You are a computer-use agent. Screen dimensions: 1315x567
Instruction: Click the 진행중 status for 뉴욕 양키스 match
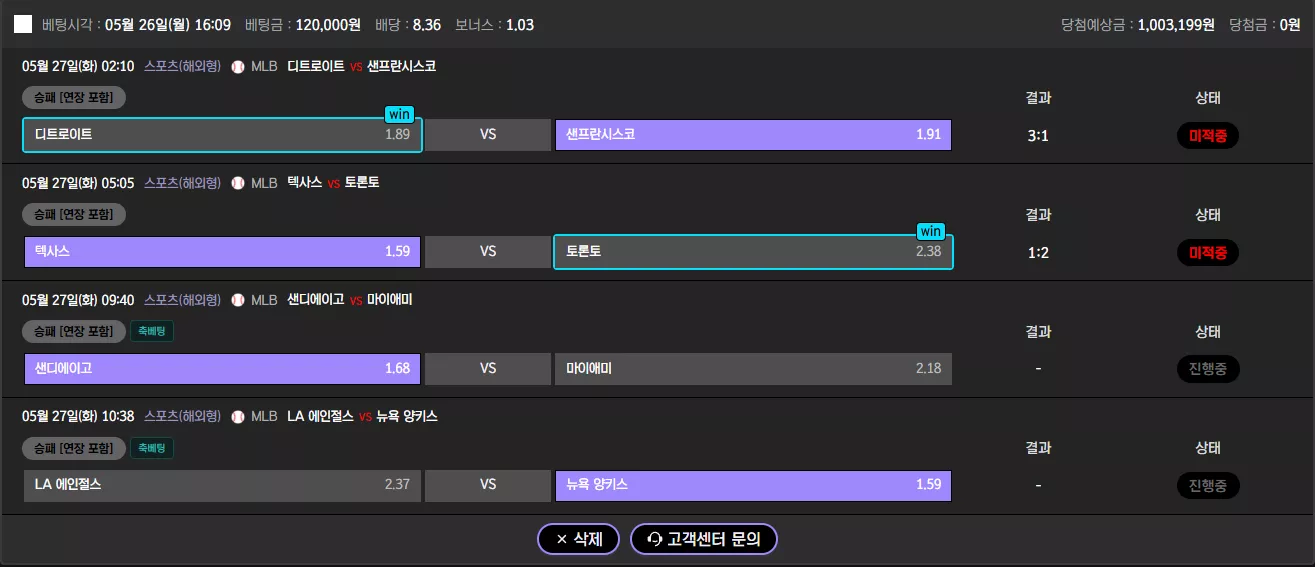pos(1208,486)
